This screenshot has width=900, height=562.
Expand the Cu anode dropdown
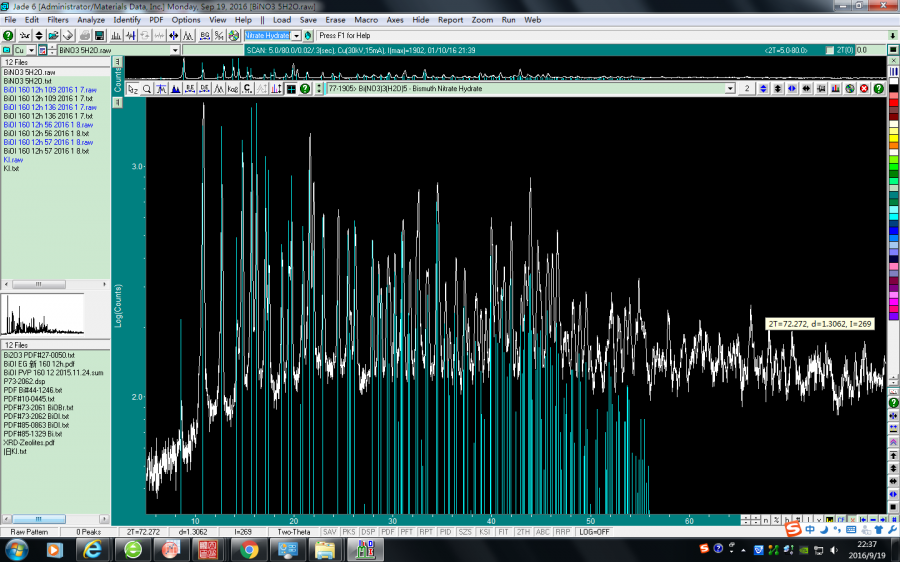[x=31, y=50]
